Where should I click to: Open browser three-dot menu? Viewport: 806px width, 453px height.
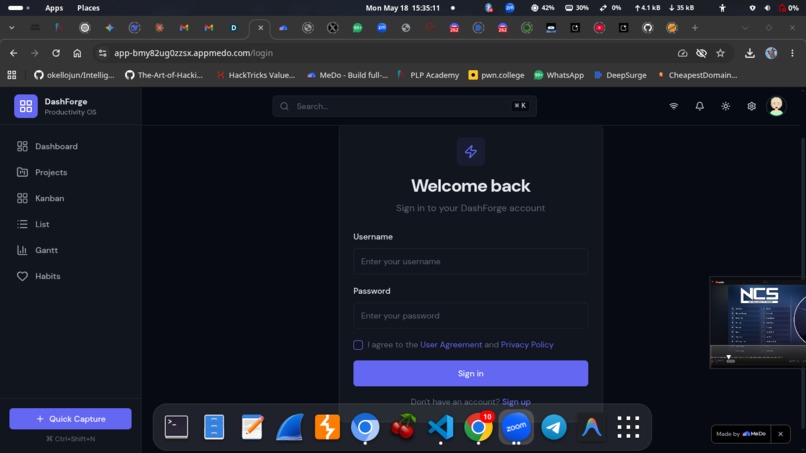click(x=792, y=53)
